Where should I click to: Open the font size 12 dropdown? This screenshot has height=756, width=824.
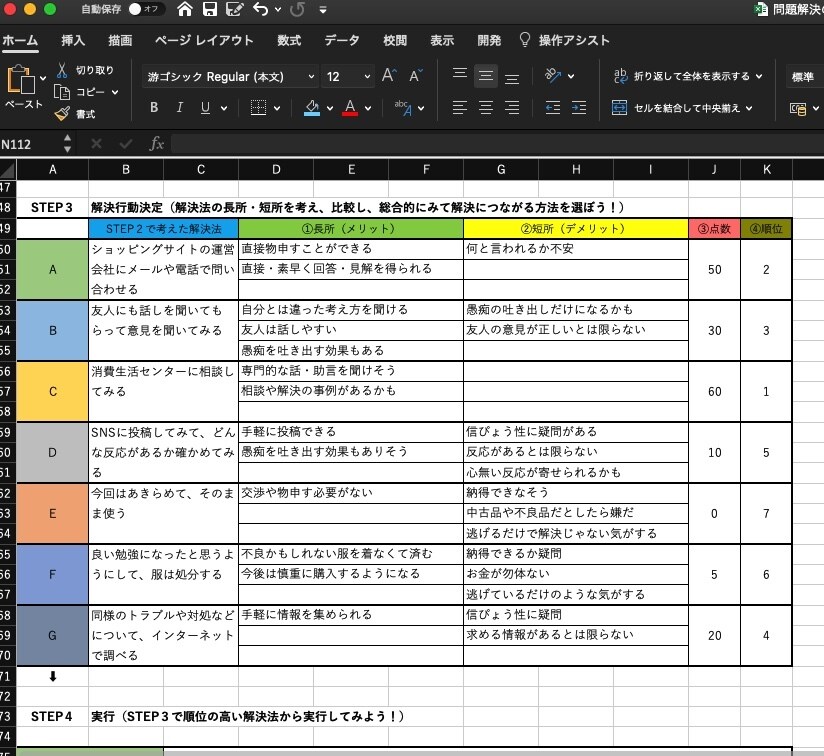(348, 77)
